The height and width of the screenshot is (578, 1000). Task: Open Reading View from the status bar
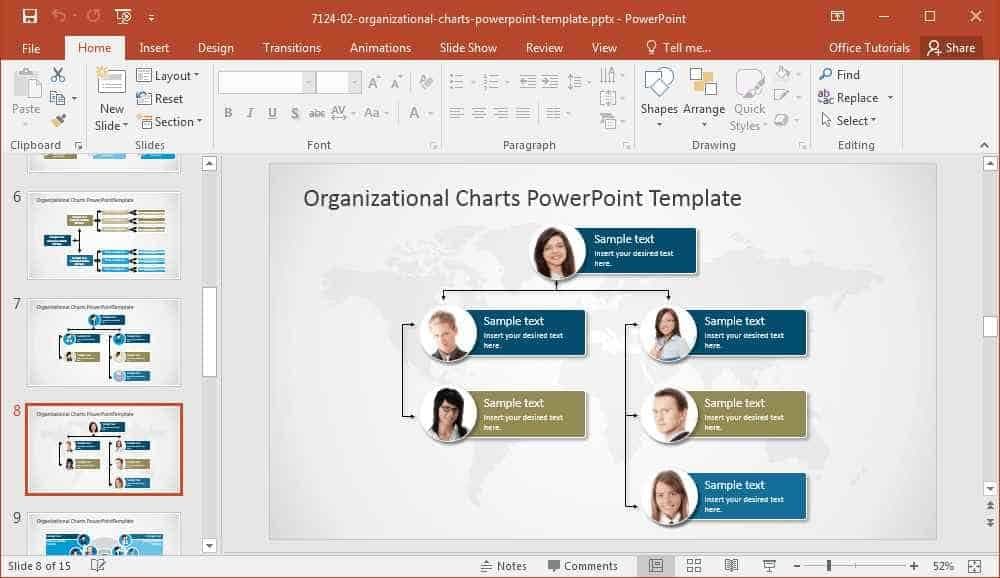[732, 565]
